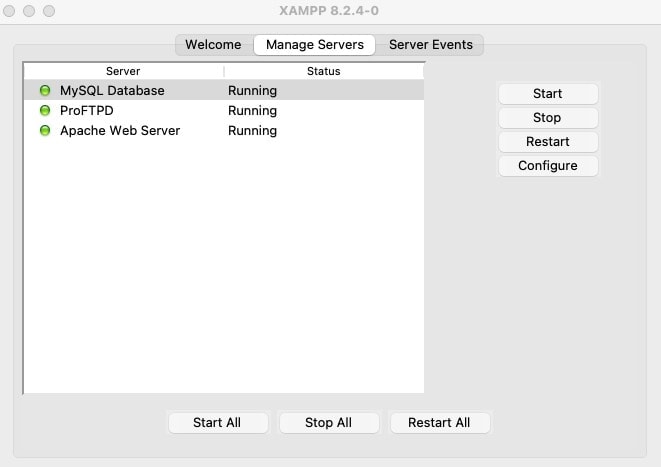The width and height of the screenshot is (661, 467).
Task: Restart the selected server
Action: [x=548, y=142]
